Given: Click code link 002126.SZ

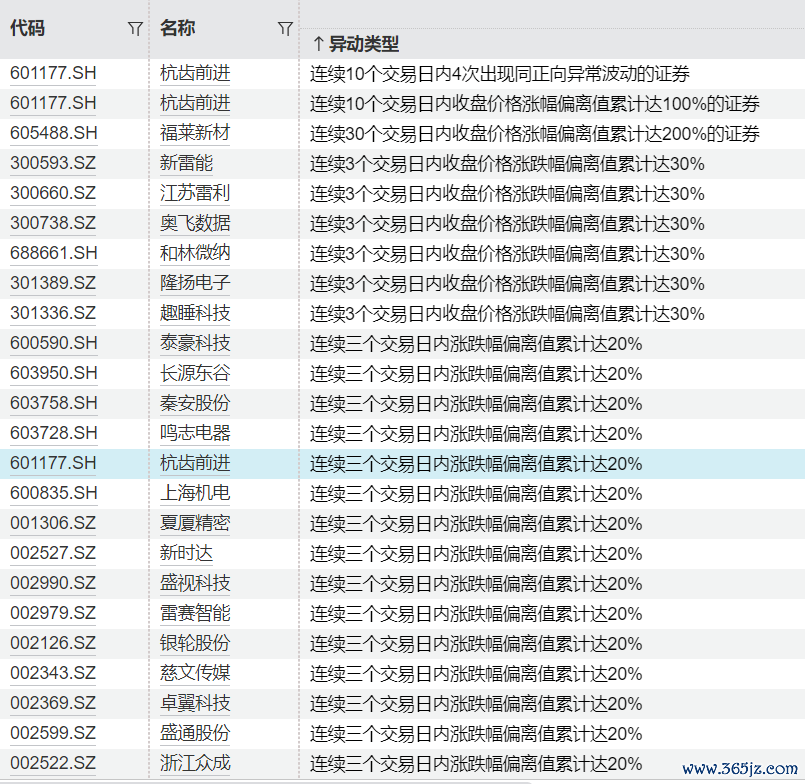Looking at the screenshot, I should pyautogui.click(x=53, y=643).
